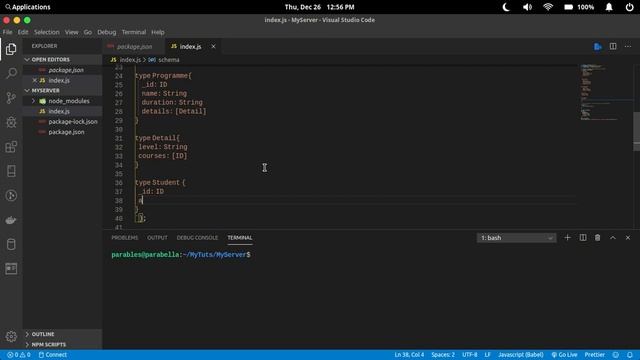Switch to the Problems panel tab
The height and width of the screenshot is (360, 640).
(x=125, y=238)
